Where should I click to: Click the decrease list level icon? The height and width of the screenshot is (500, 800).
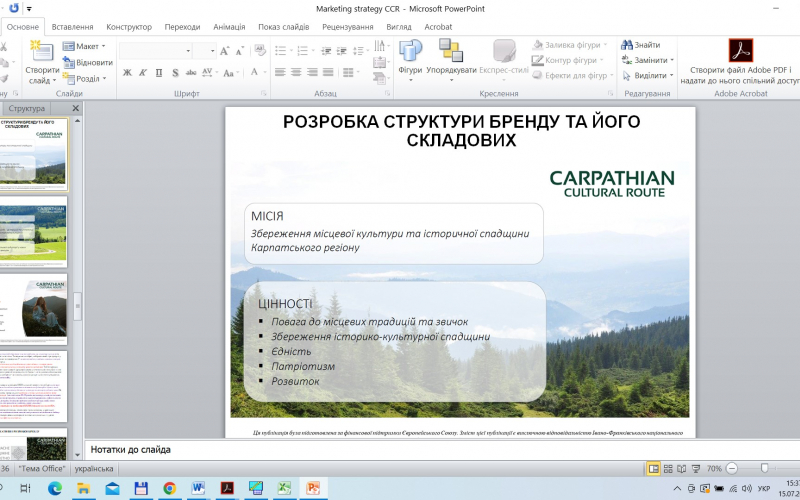point(326,51)
